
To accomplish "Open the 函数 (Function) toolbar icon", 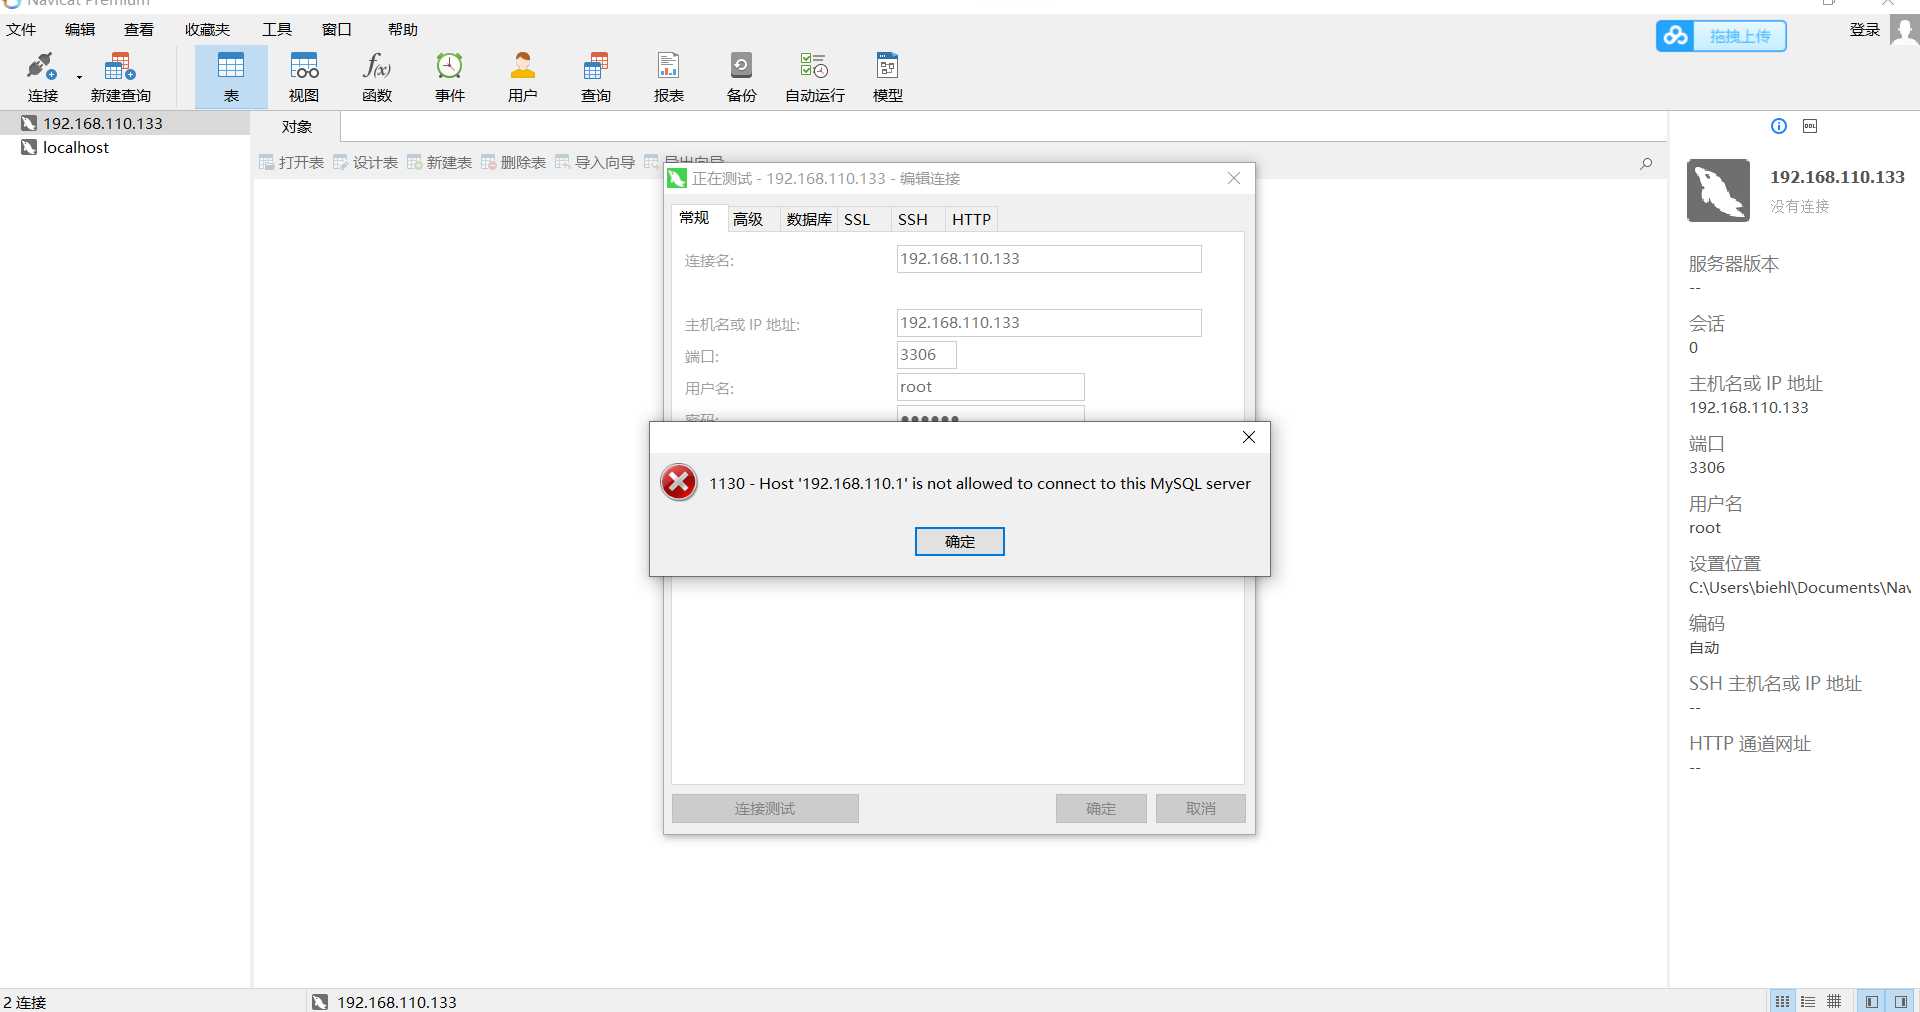I will point(377,77).
